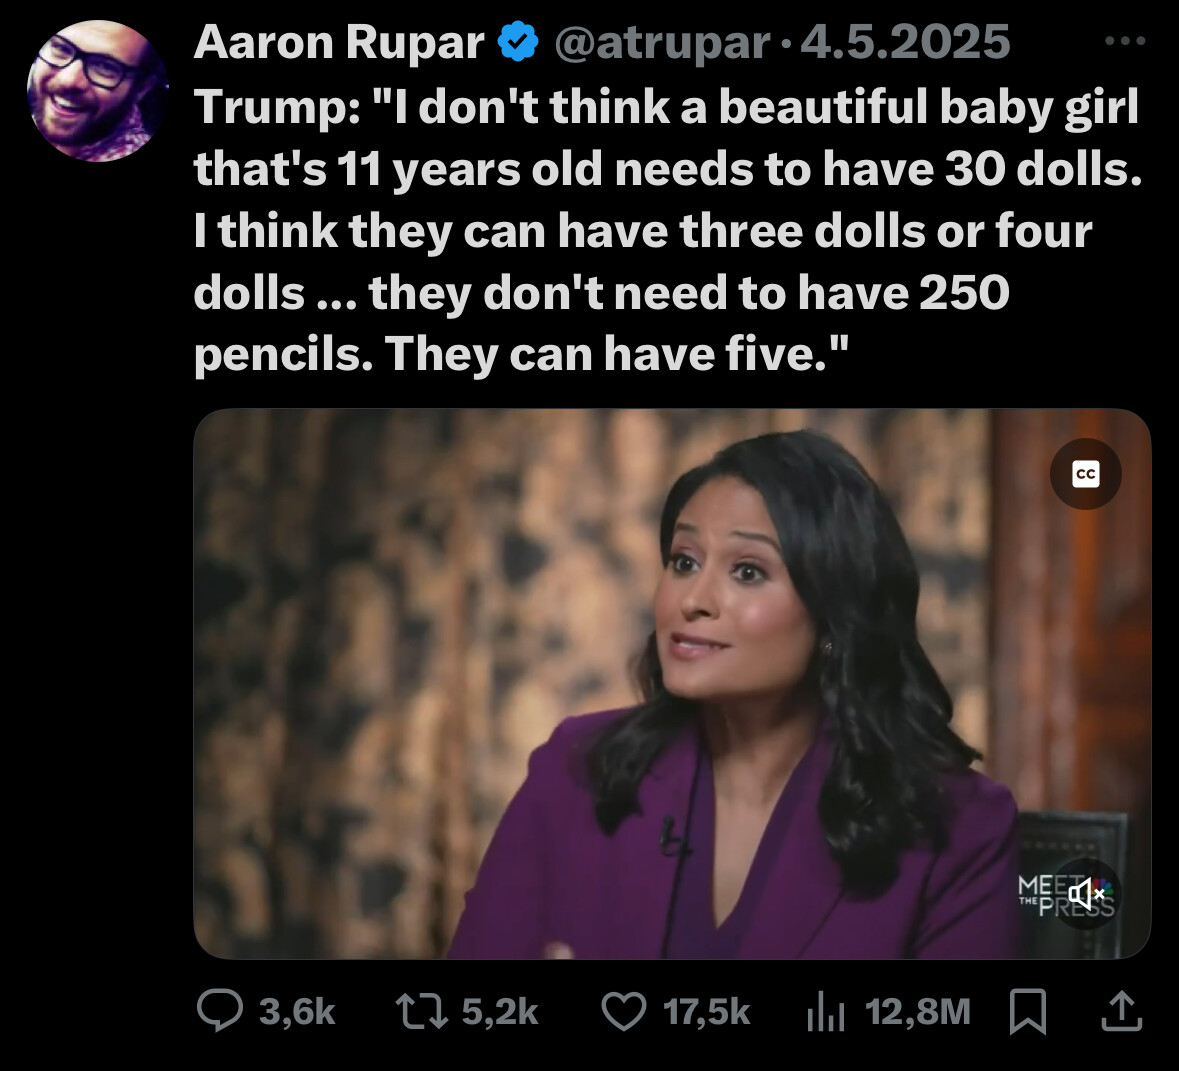1179x1071 pixels.
Task: Click the 17,5k likes count
Action: point(707,1012)
